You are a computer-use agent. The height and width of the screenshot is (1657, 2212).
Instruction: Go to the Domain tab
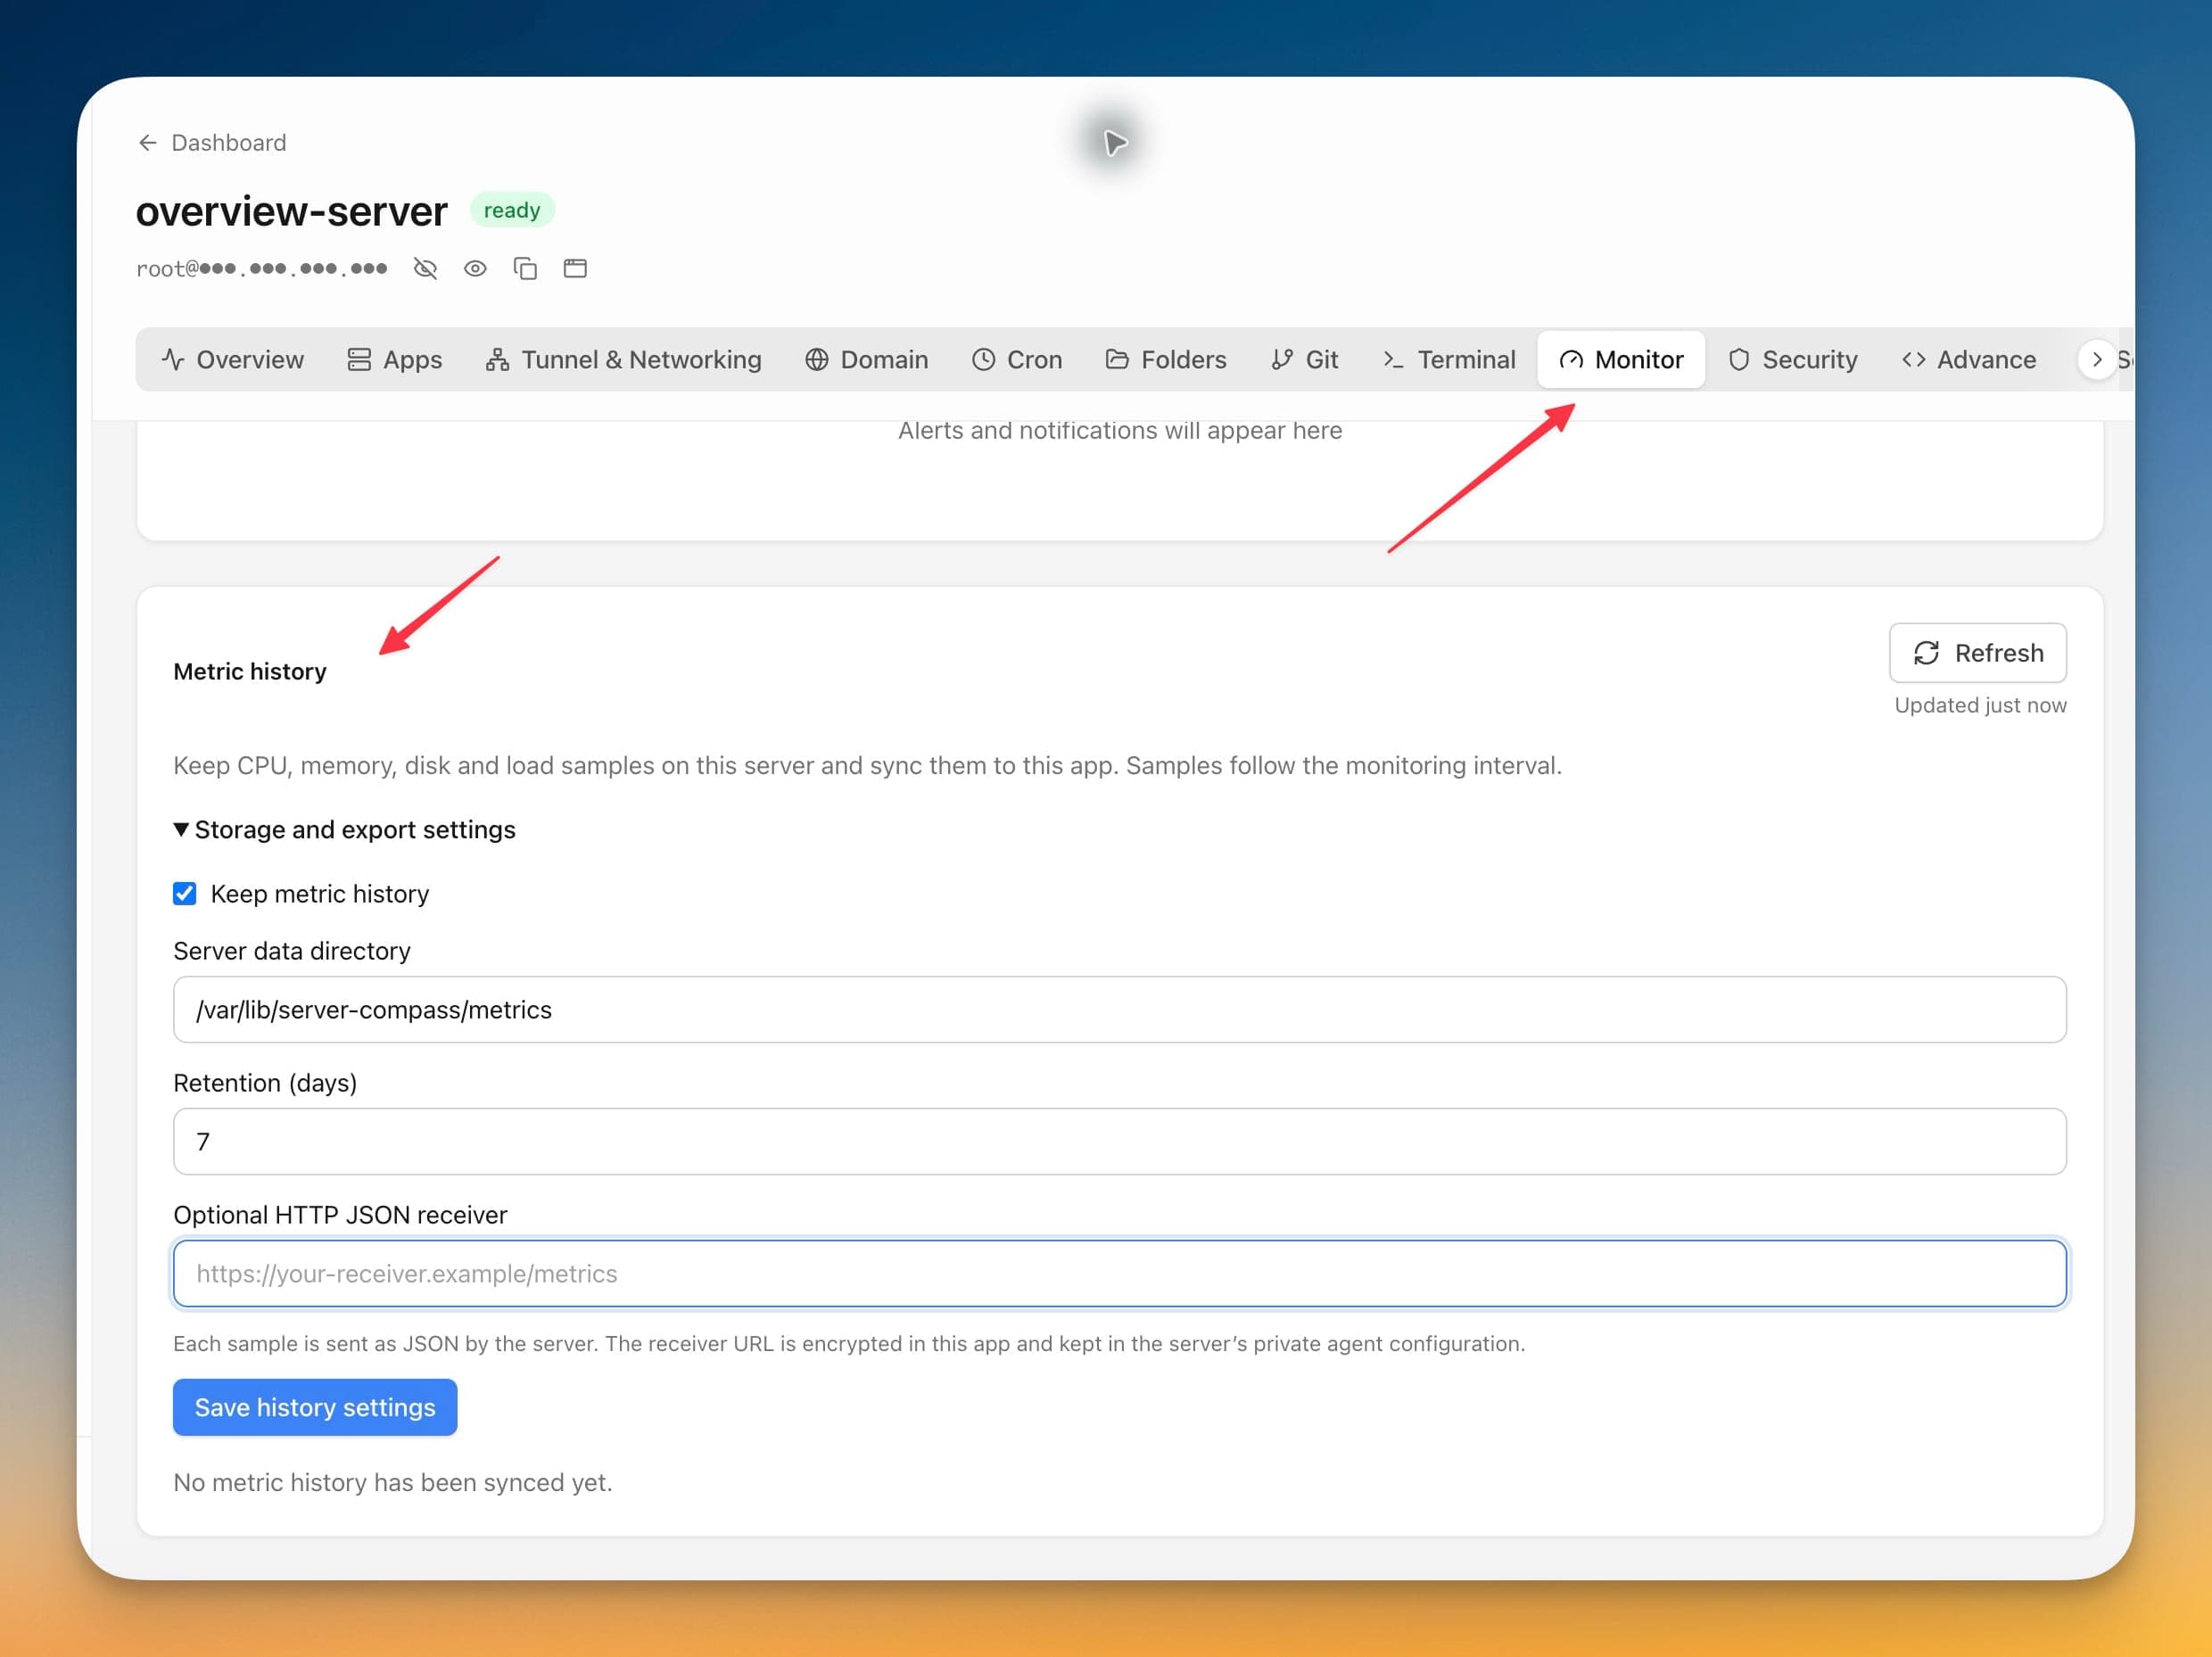[x=866, y=359]
